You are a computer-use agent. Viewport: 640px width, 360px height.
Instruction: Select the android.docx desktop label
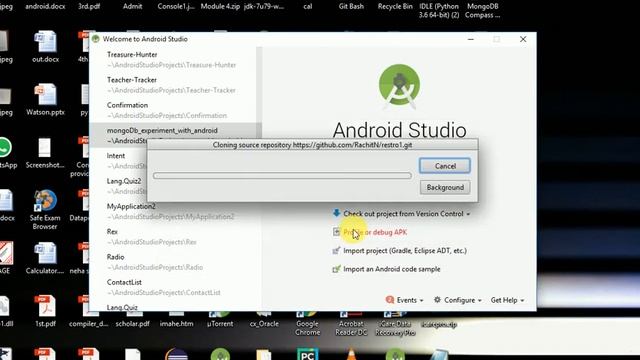click(45, 7)
